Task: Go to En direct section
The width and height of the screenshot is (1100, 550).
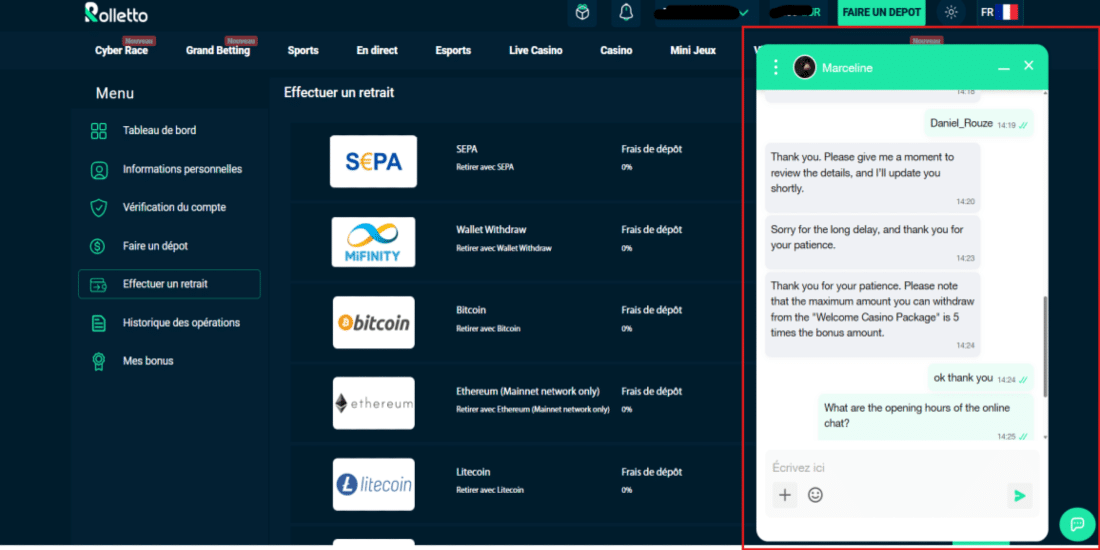Action: [377, 51]
